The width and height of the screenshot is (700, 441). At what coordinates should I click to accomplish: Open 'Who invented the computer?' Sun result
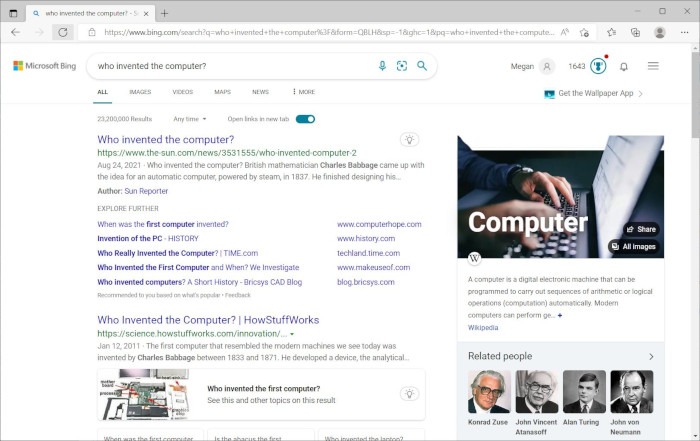coord(166,140)
